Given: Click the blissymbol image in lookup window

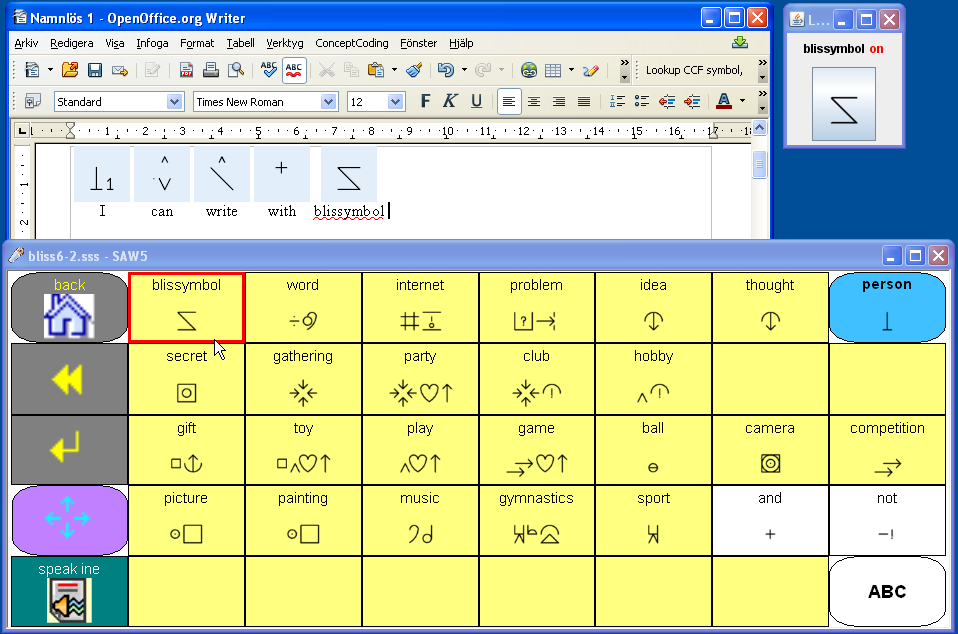Looking at the screenshot, I should 843,104.
